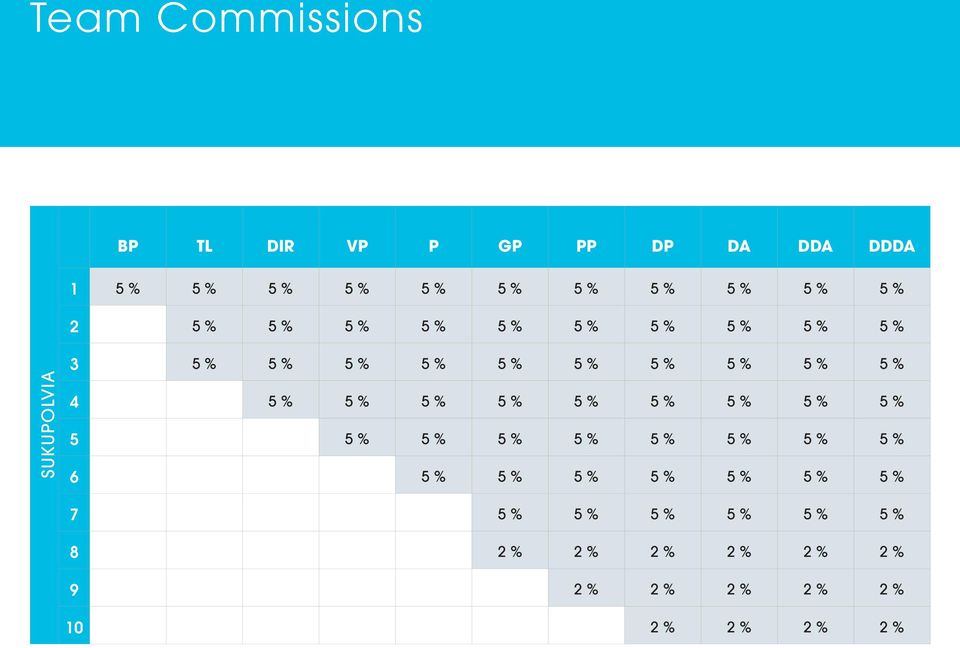Select the DA column header
Image resolution: width=960 pixels, height=648 pixels.
click(x=738, y=246)
